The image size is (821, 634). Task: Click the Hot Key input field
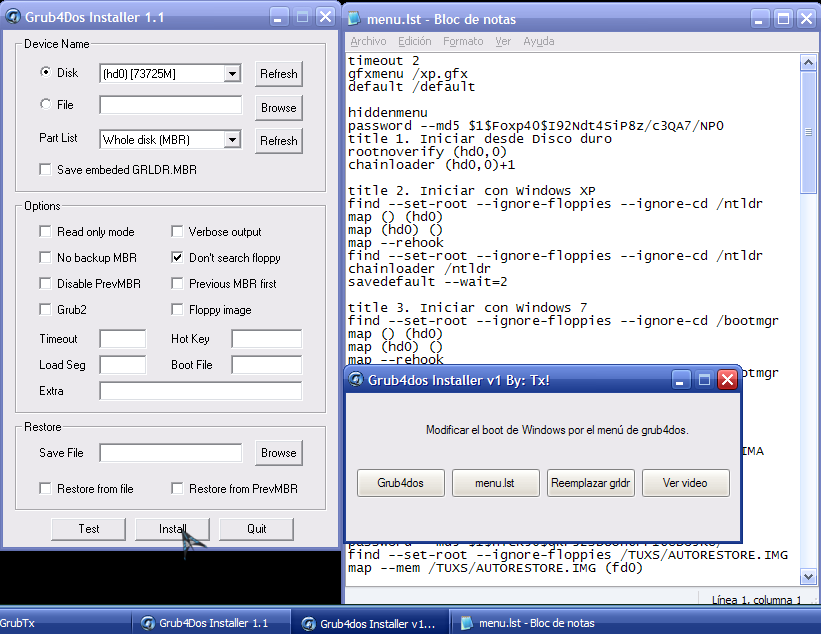point(267,339)
